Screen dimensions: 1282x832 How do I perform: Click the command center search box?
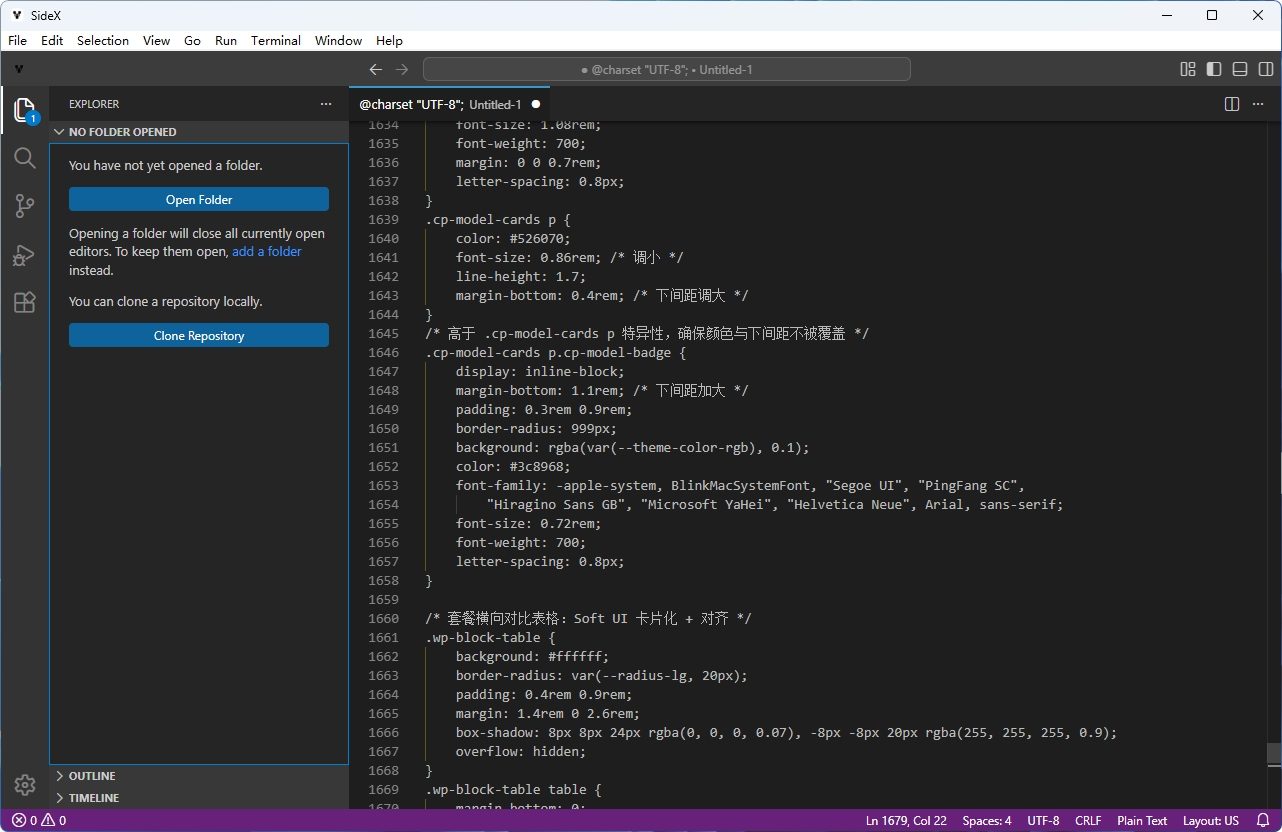click(667, 69)
